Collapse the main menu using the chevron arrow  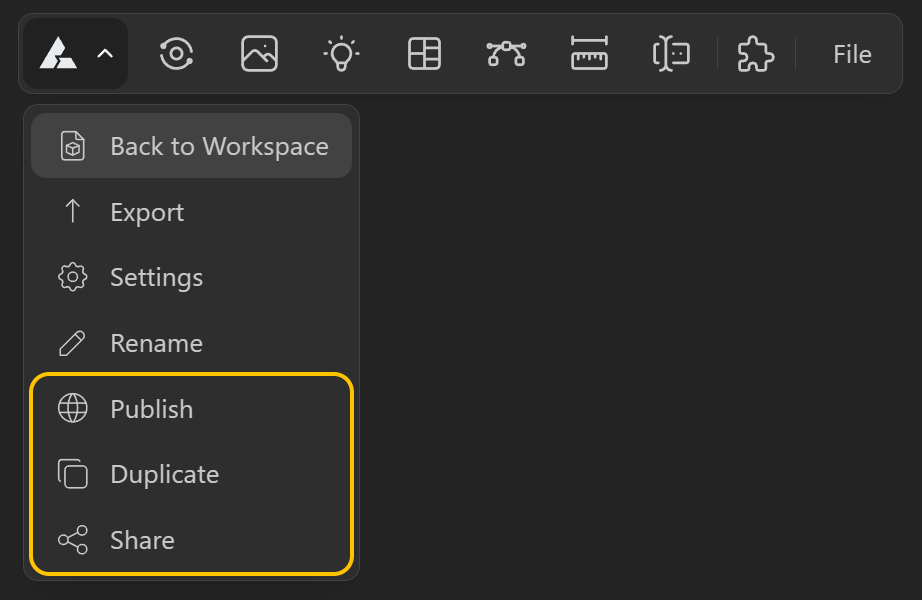pos(105,54)
